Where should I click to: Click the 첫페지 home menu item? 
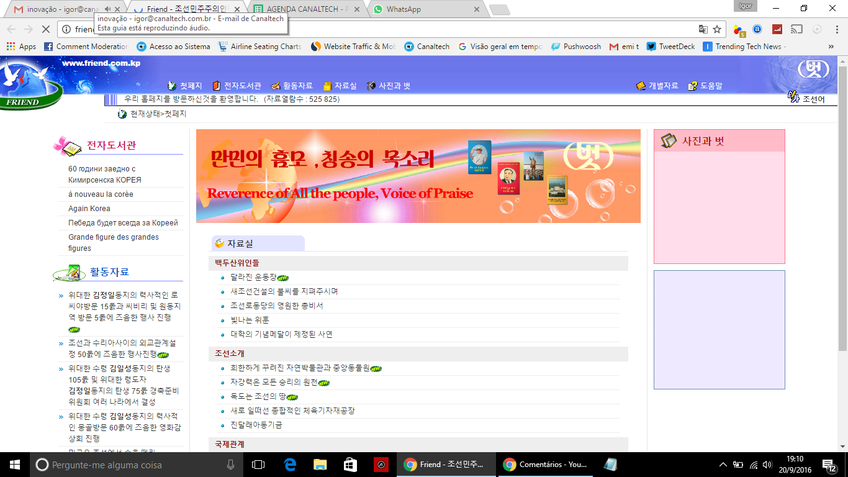coord(184,85)
